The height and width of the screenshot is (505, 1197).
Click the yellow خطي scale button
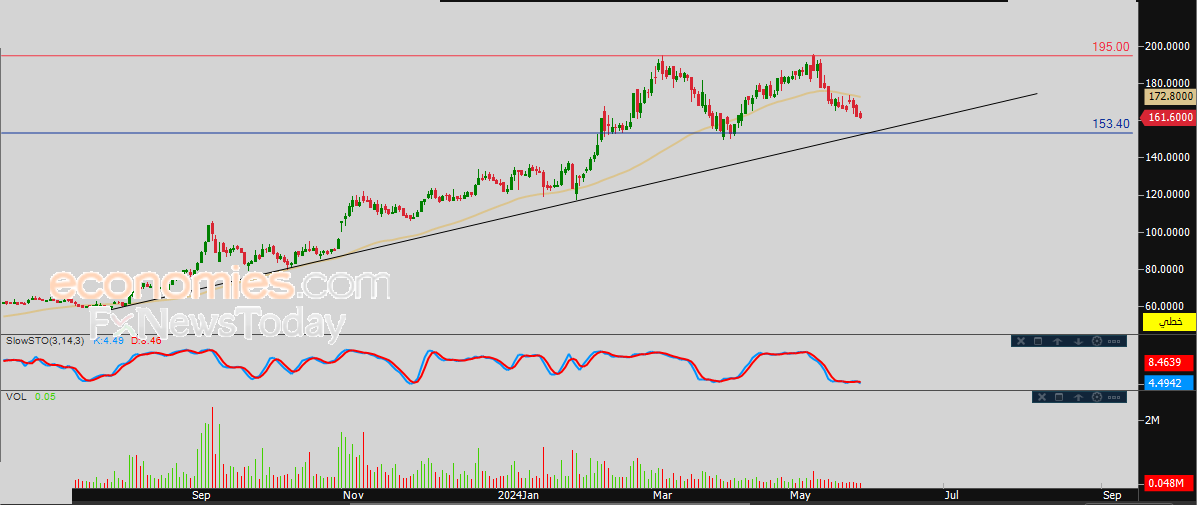[x=1169, y=322]
